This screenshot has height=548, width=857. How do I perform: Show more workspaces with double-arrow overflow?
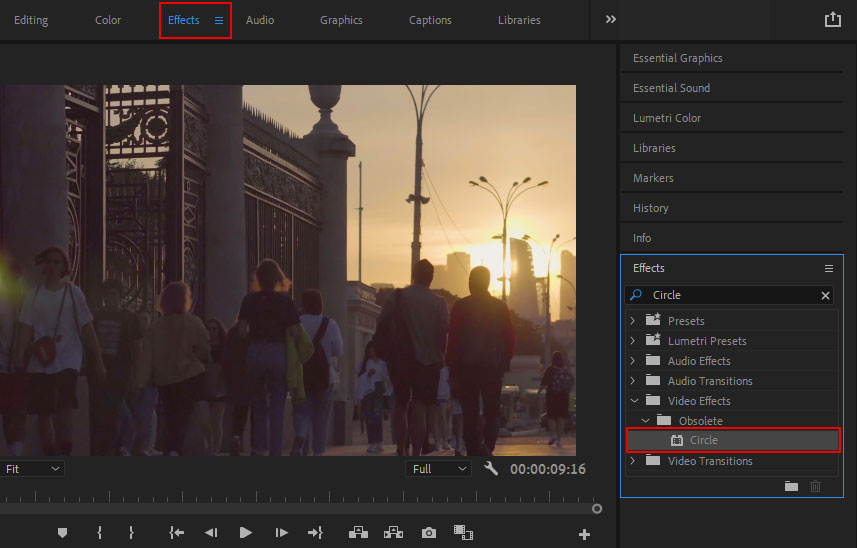pos(611,20)
